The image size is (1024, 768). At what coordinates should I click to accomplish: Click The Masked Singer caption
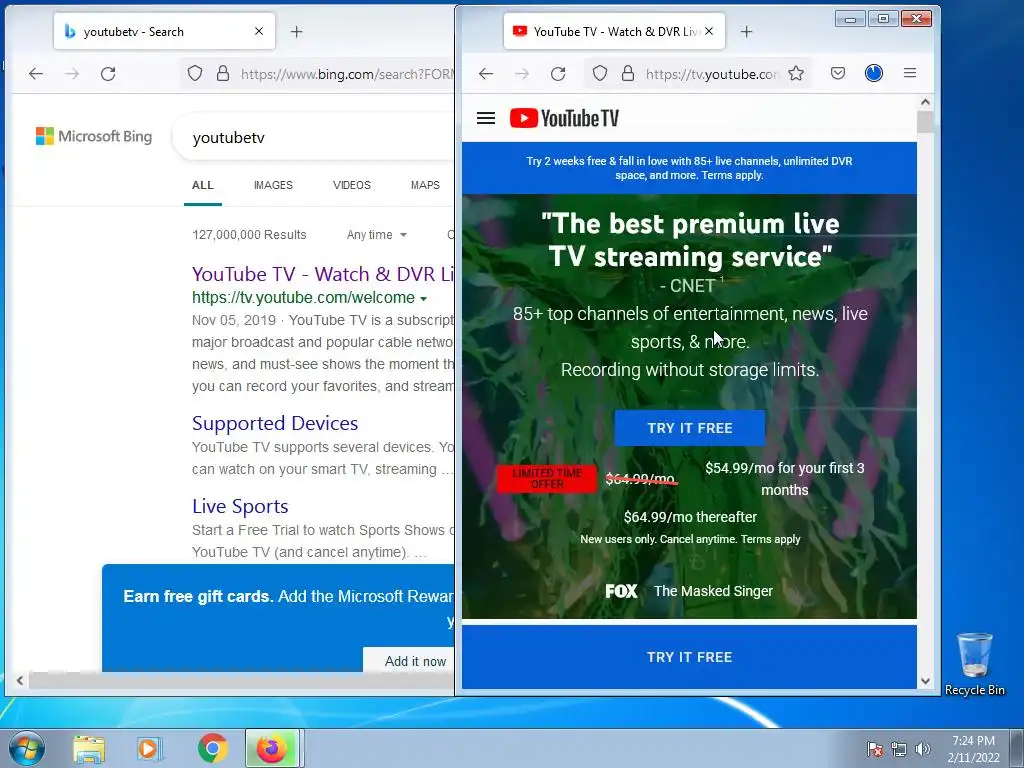point(713,590)
